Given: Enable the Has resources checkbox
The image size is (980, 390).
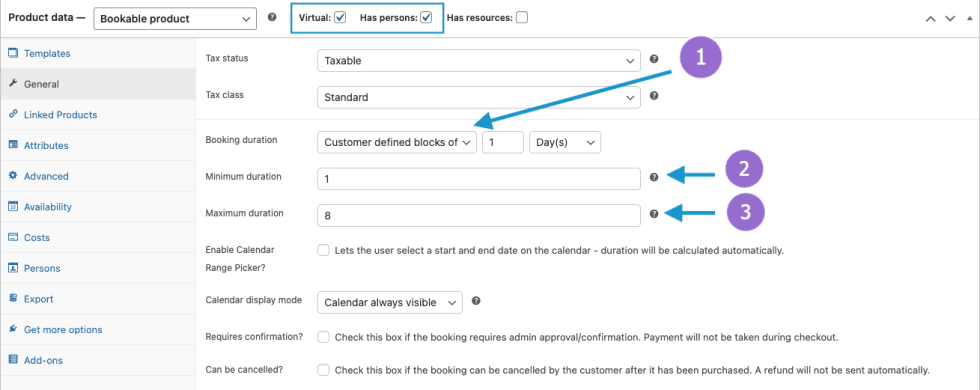Looking at the screenshot, I should 521,18.
